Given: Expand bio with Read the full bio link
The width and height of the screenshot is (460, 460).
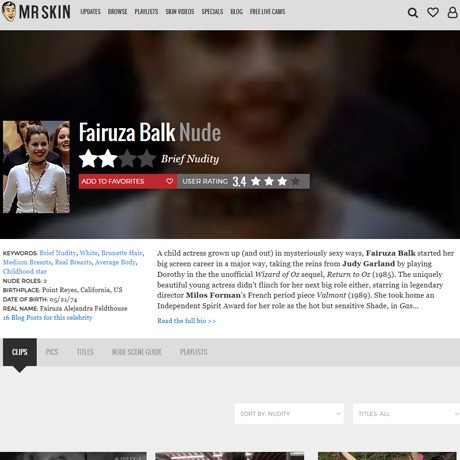Looking at the screenshot, I should 186,321.
